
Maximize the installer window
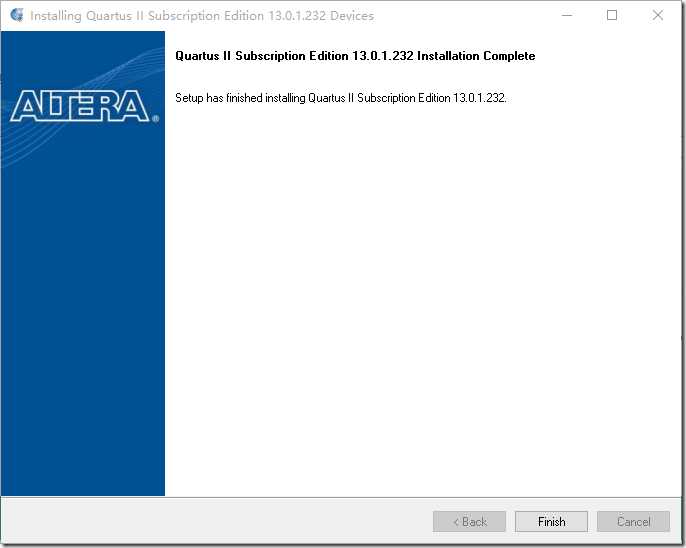[x=612, y=15]
